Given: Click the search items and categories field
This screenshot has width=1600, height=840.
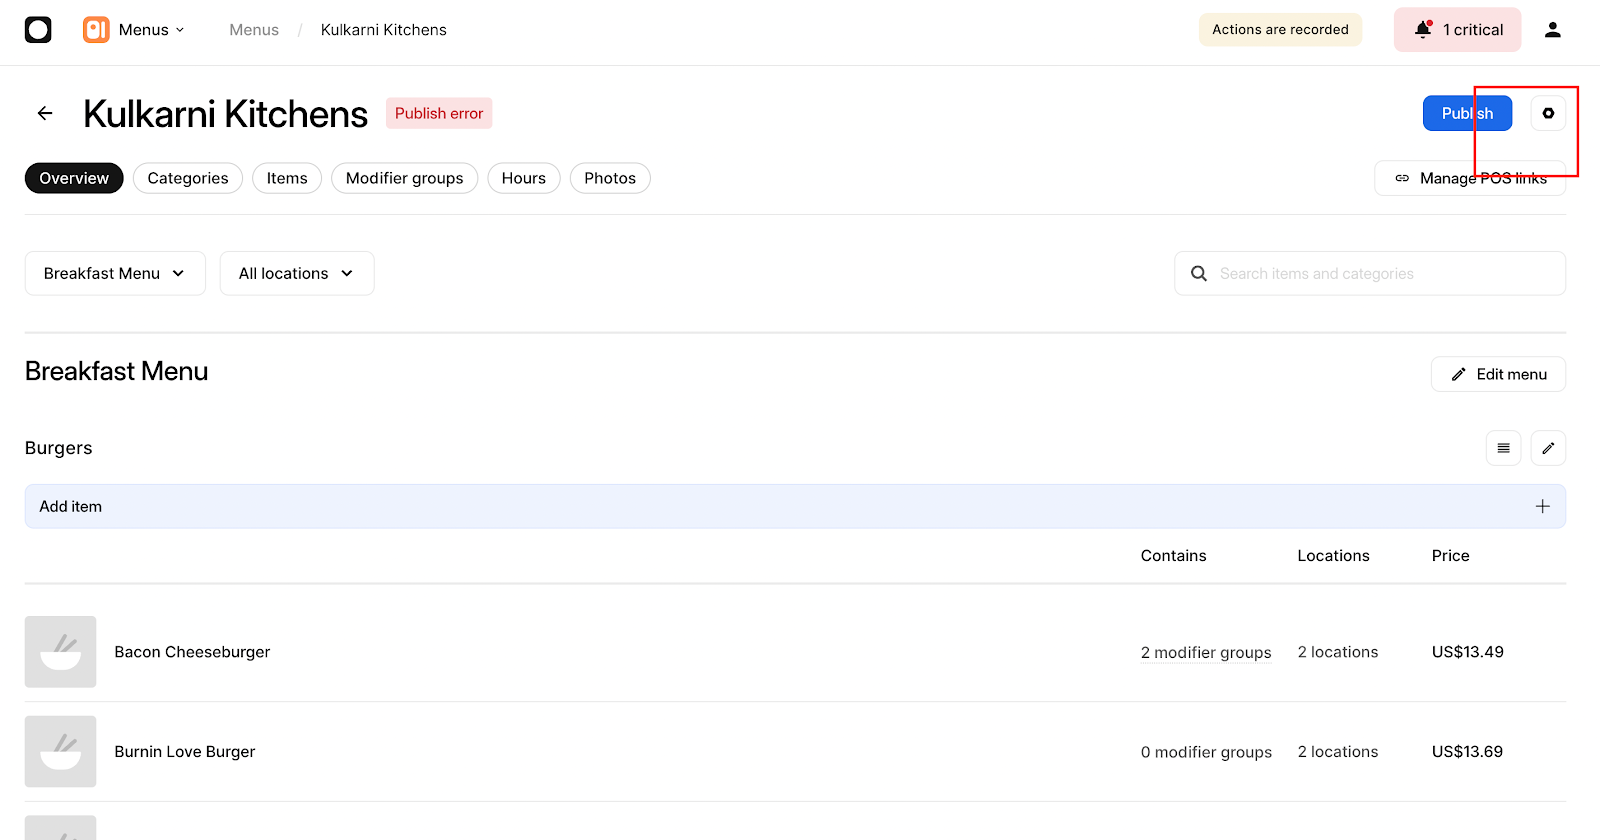Looking at the screenshot, I should (1380, 274).
